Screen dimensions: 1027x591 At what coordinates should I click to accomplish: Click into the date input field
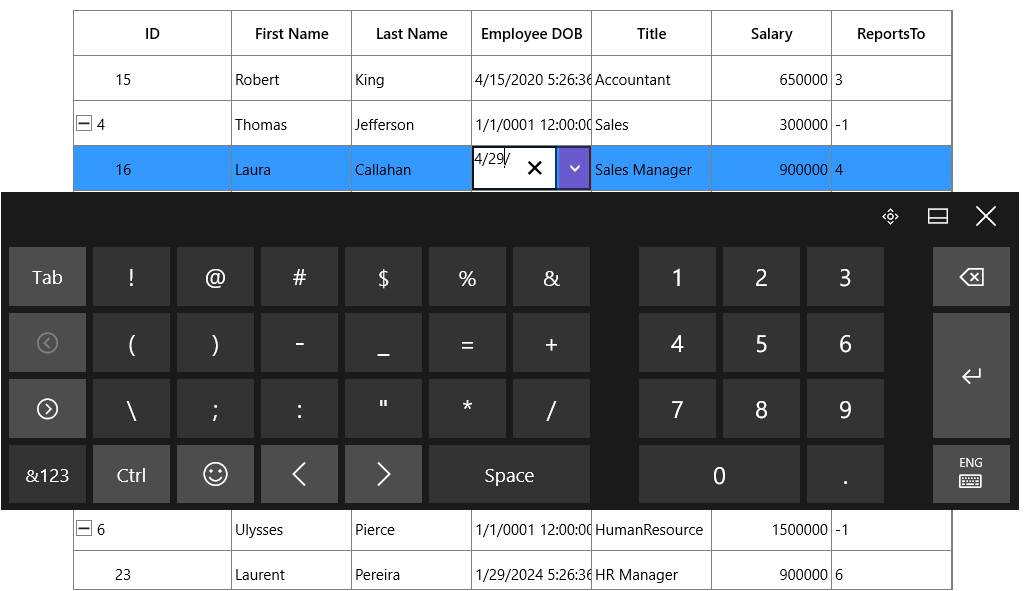pos(498,168)
